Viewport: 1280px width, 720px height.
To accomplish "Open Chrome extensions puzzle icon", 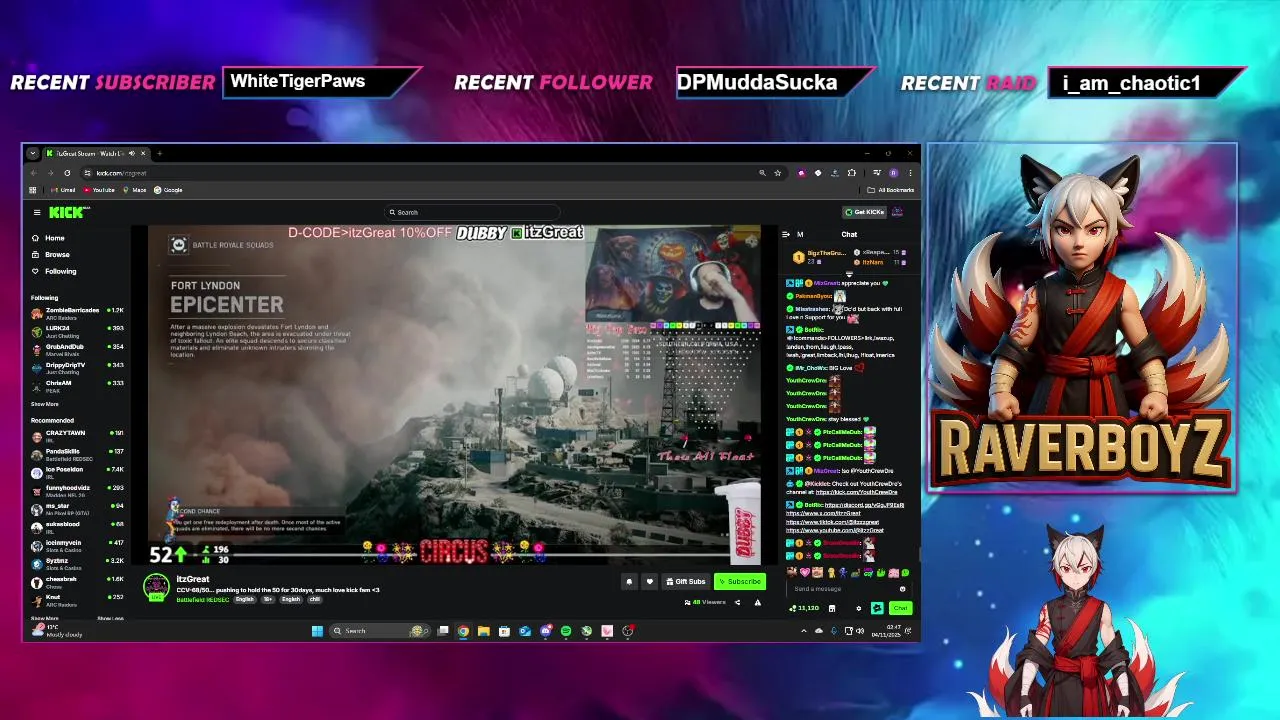I will point(852,173).
